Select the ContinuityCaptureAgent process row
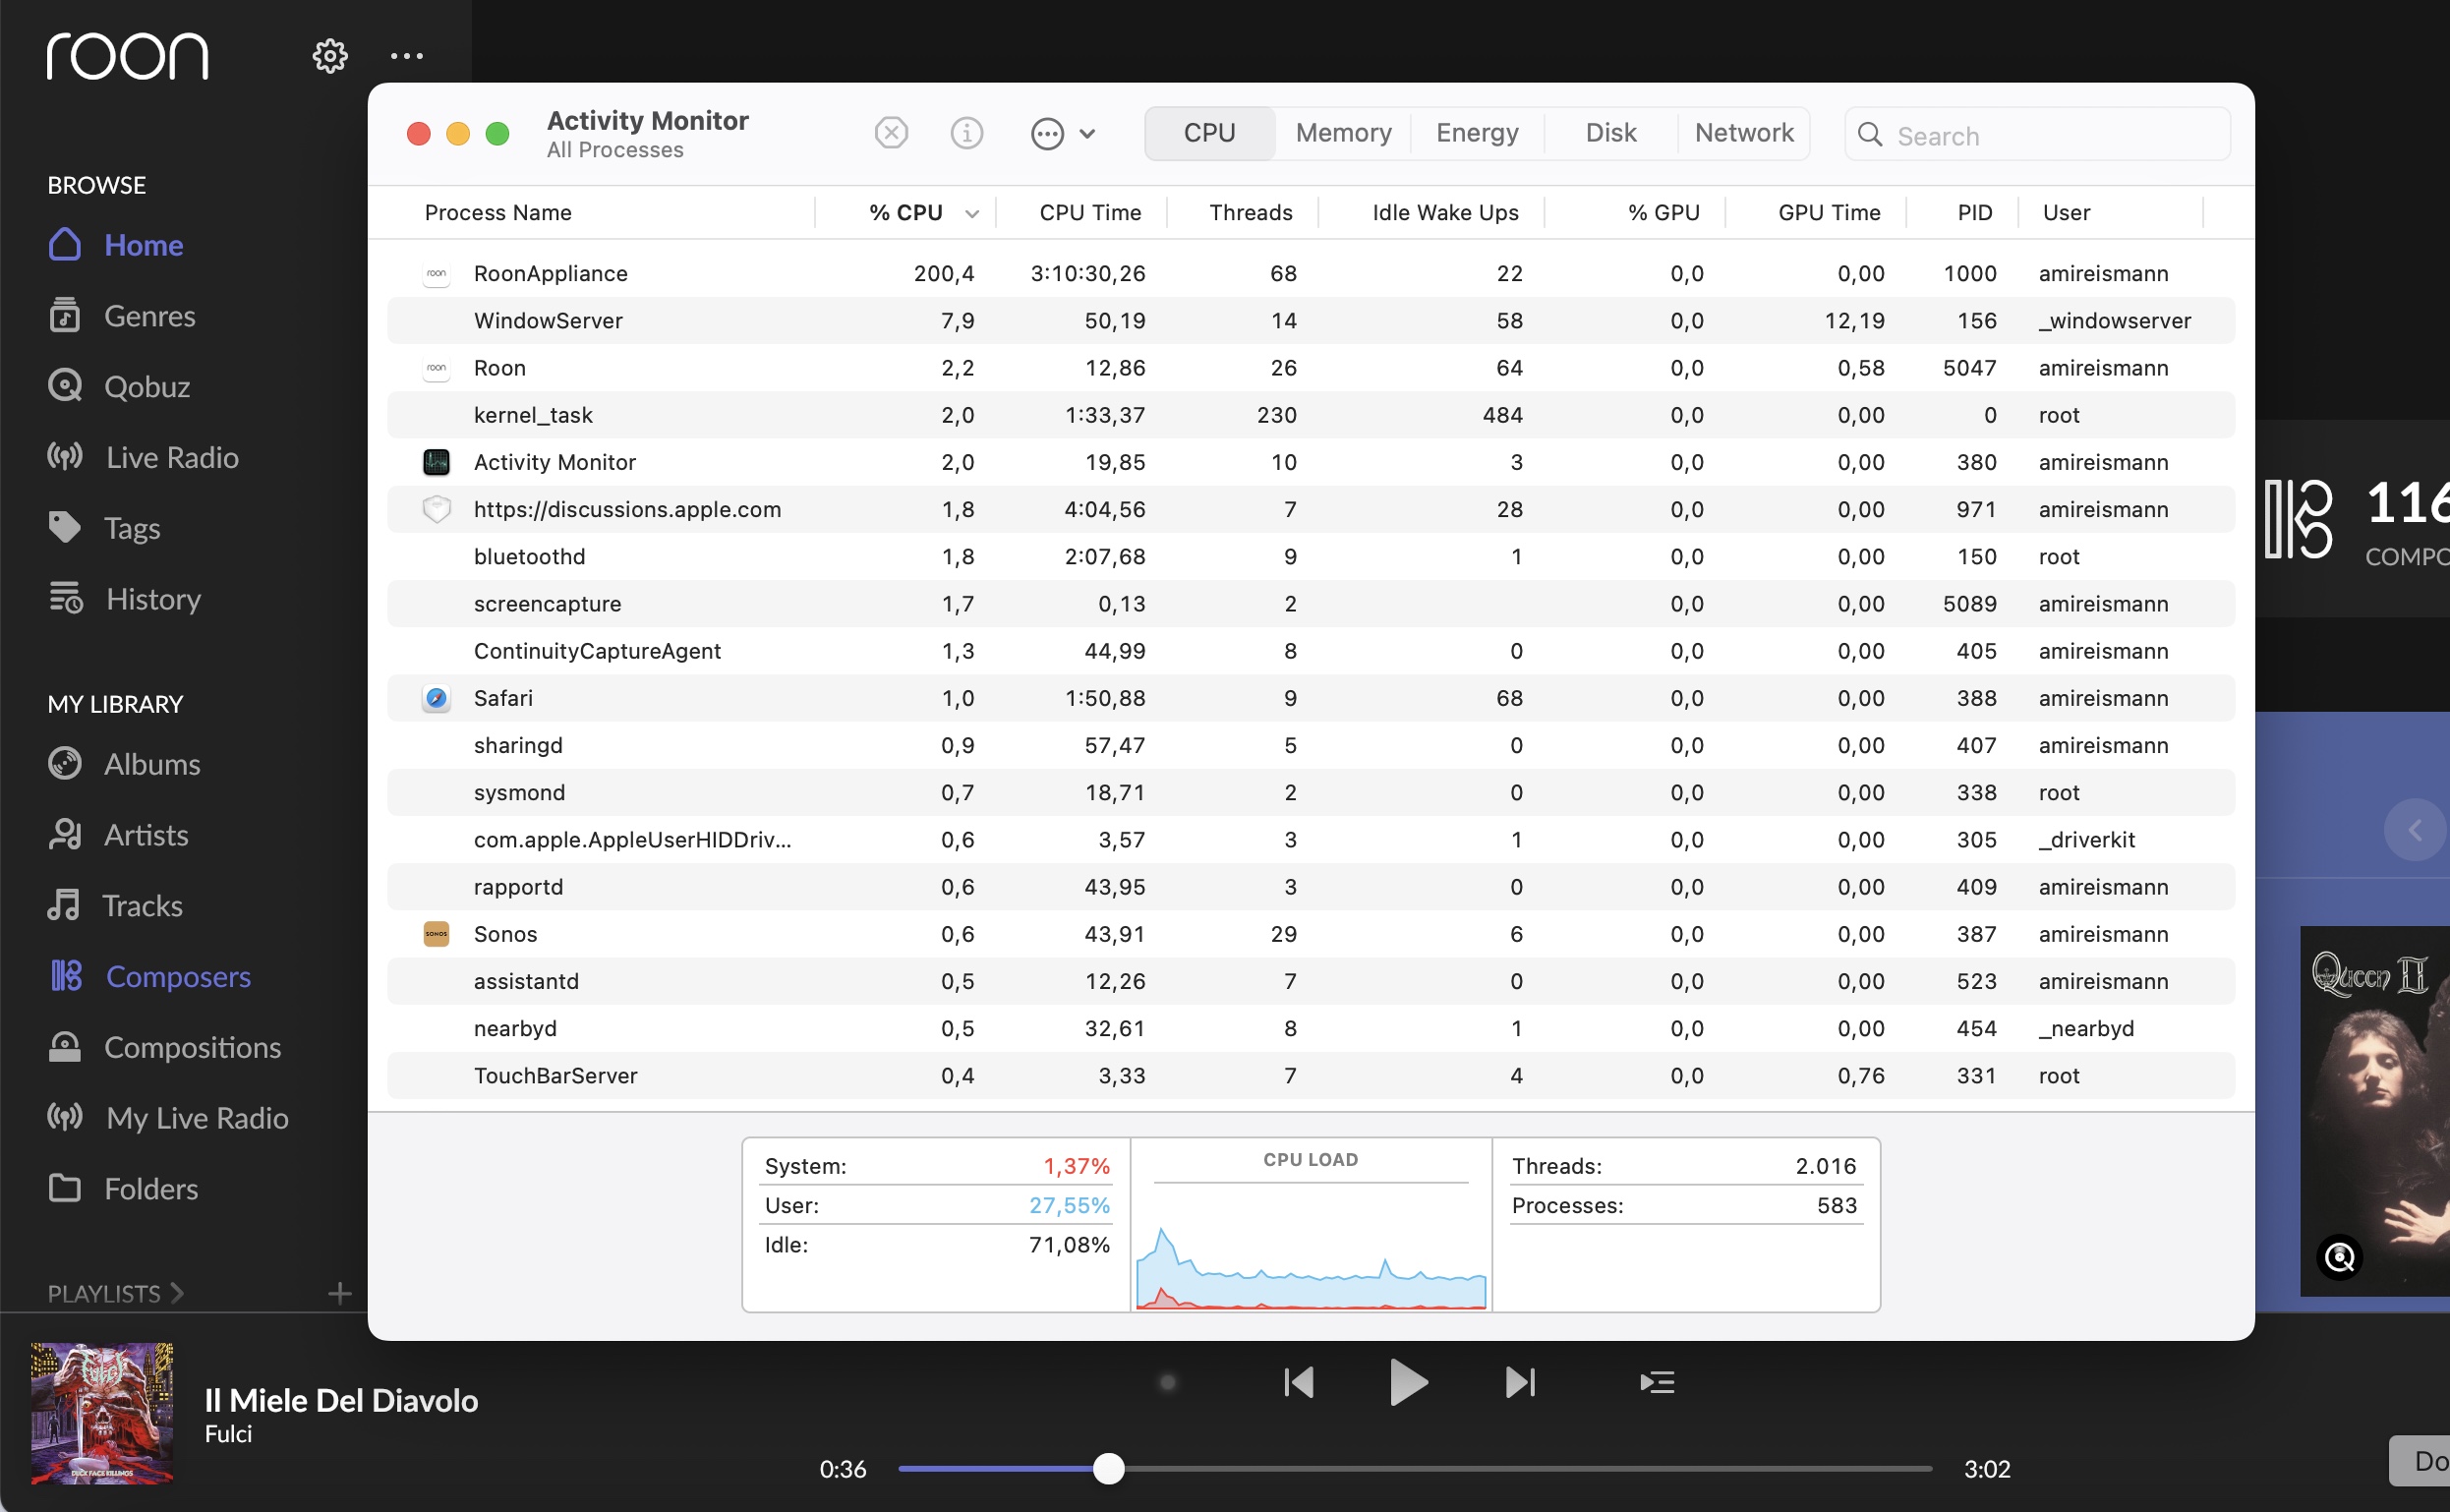This screenshot has width=2450, height=1512. click(x=1310, y=651)
